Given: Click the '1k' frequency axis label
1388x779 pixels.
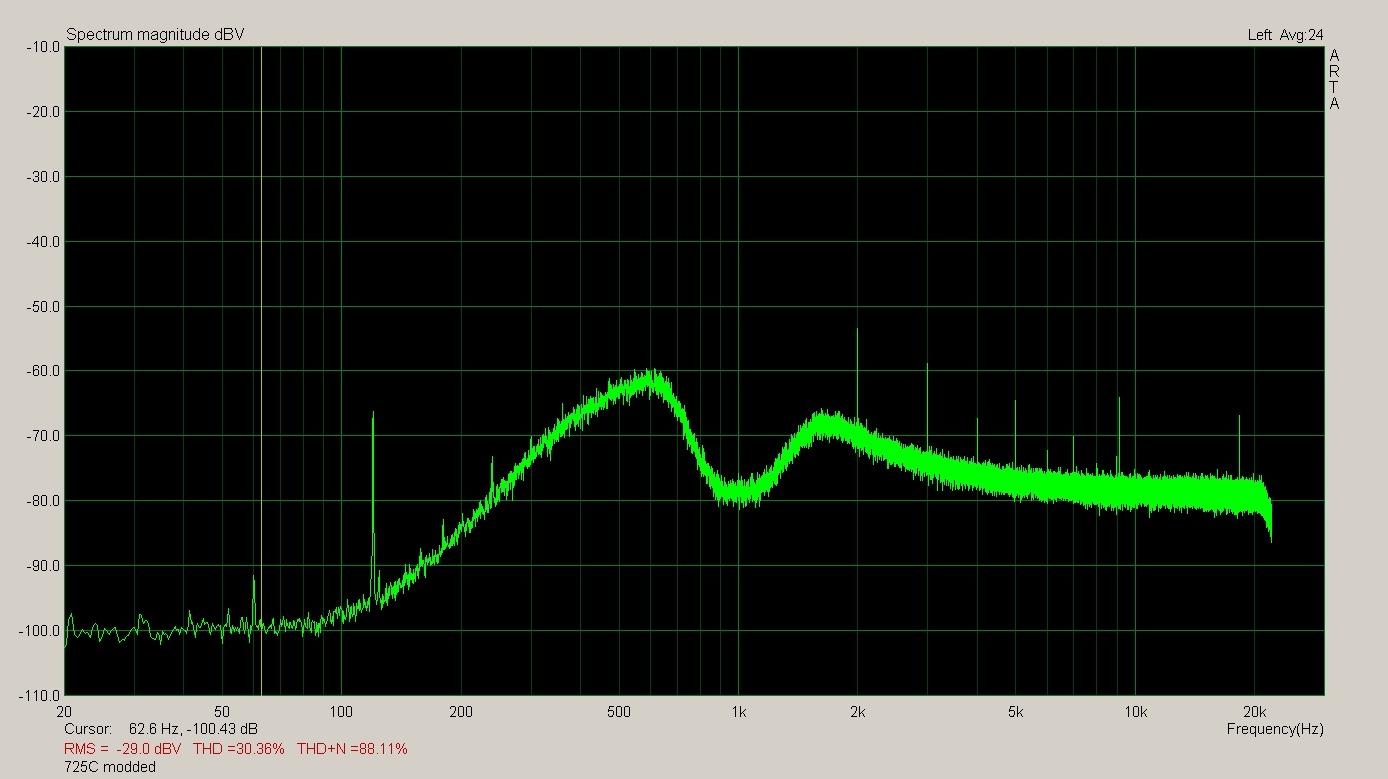Looking at the screenshot, I should tap(738, 712).
